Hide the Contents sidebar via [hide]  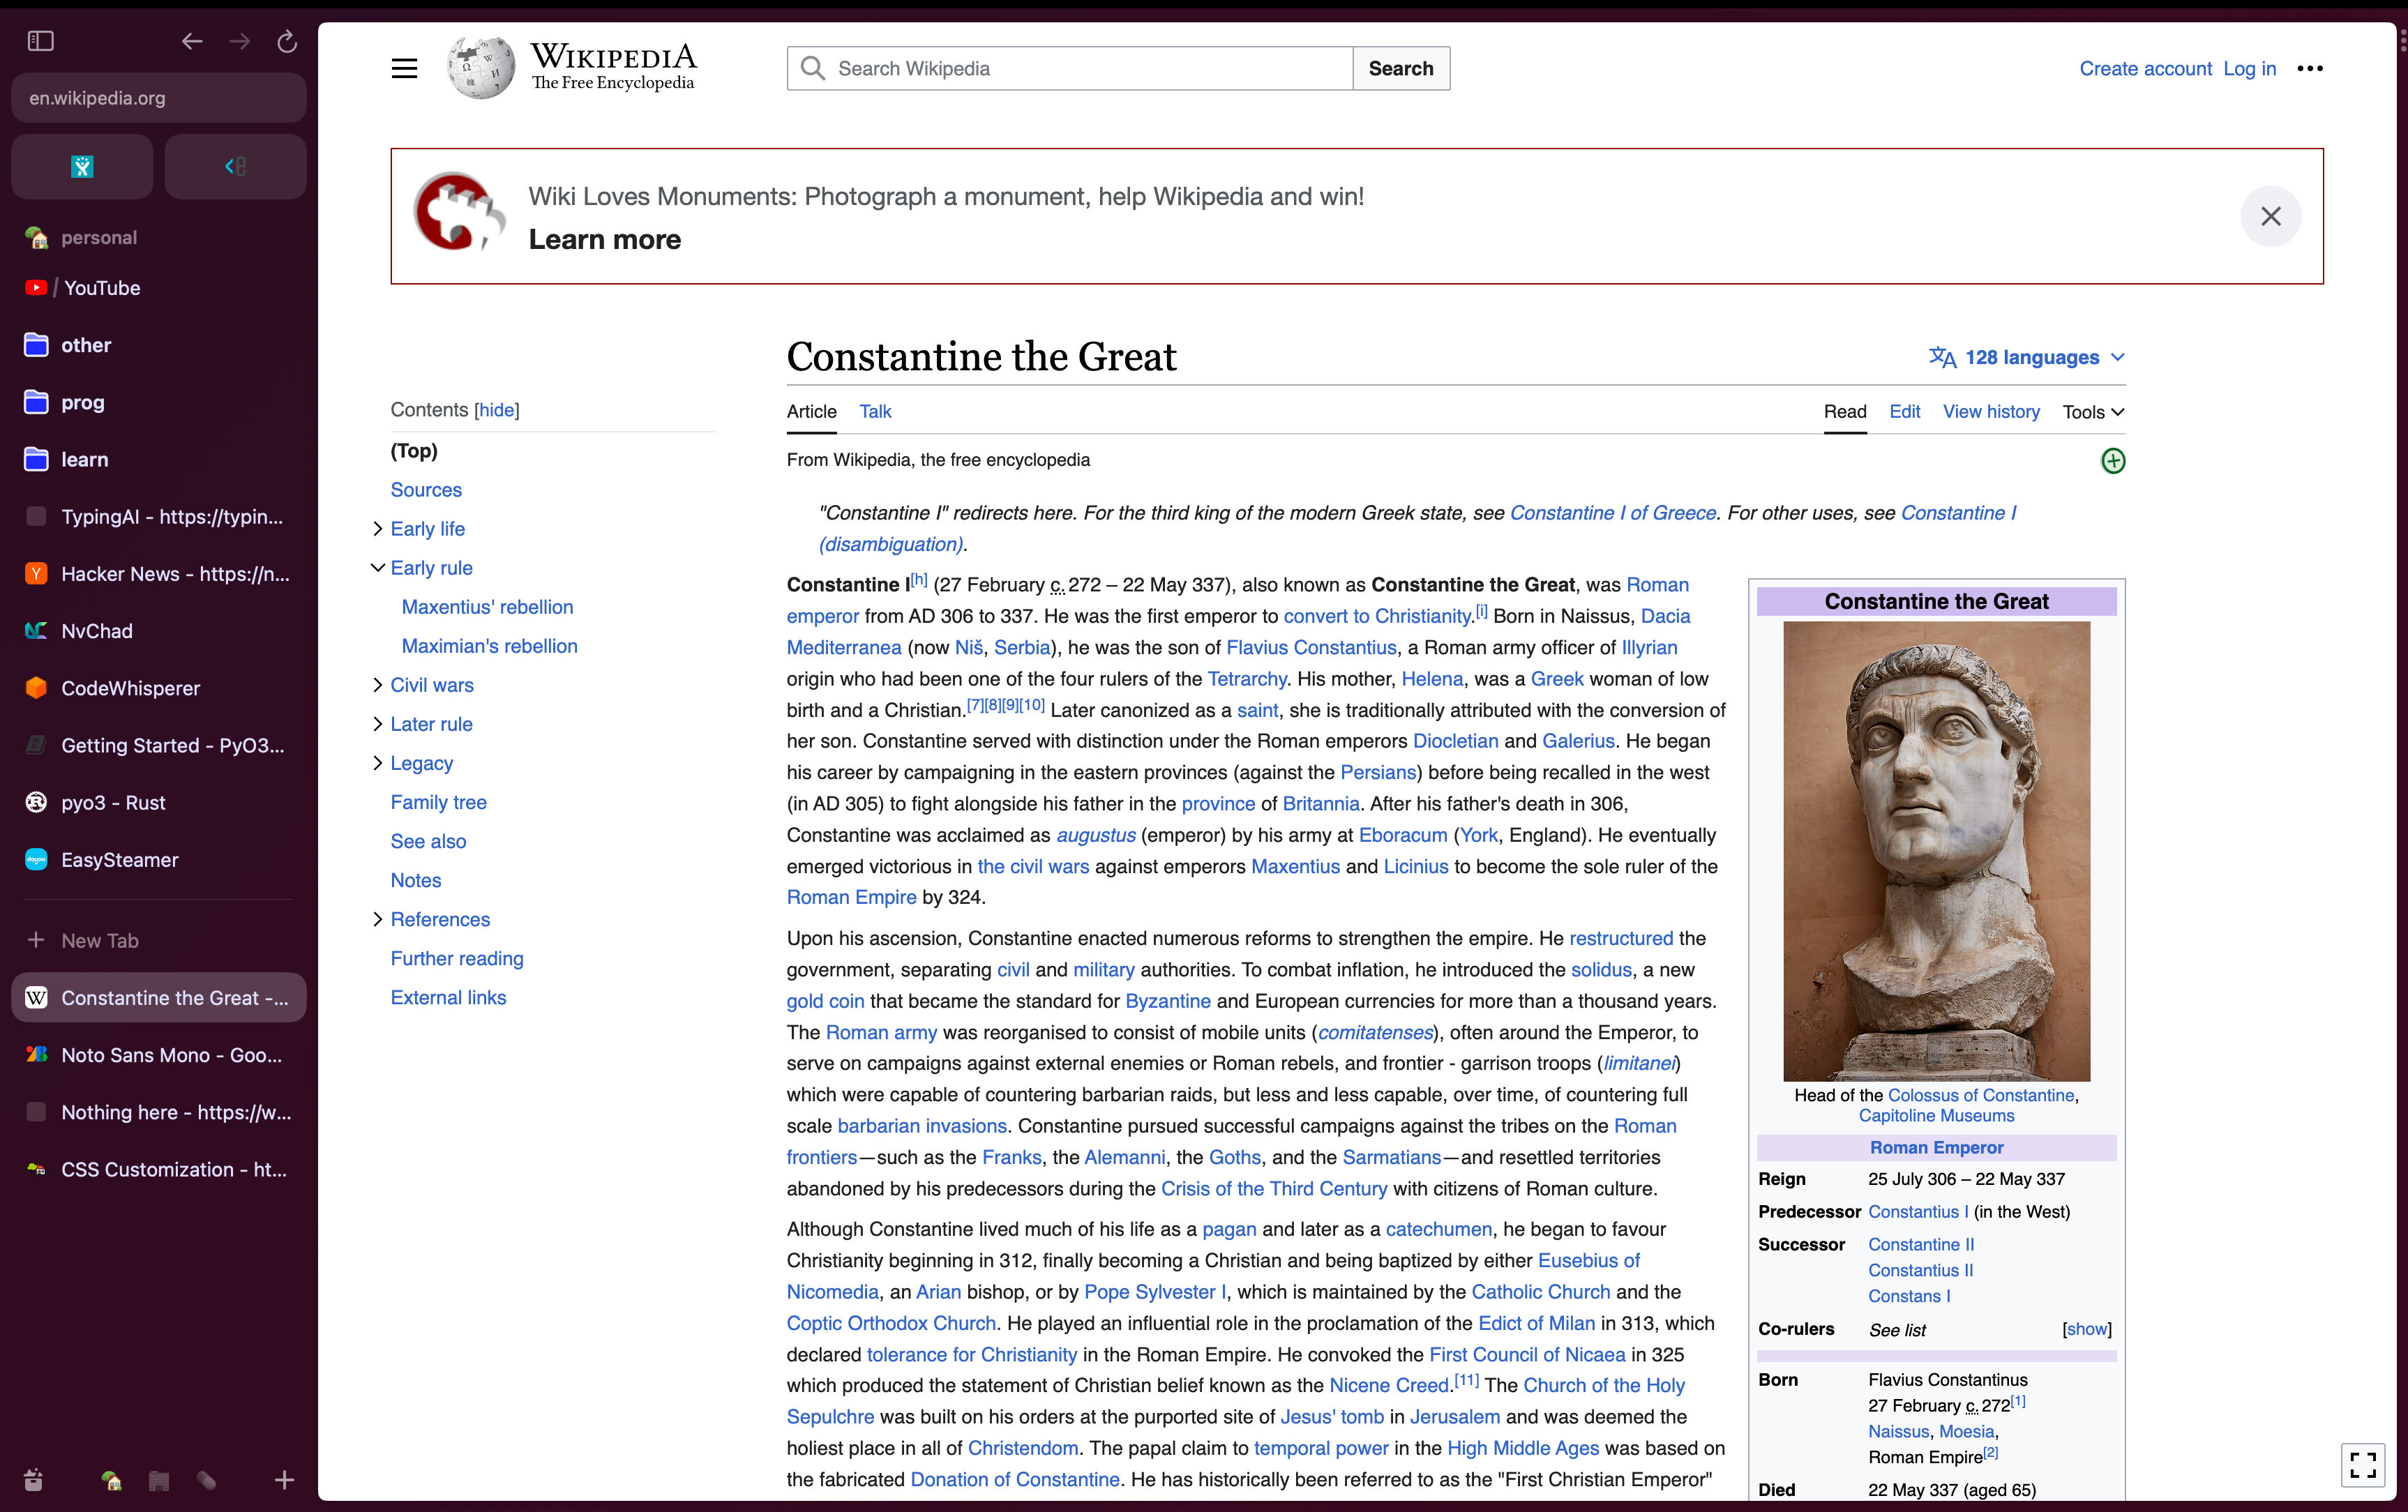[496, 410]
